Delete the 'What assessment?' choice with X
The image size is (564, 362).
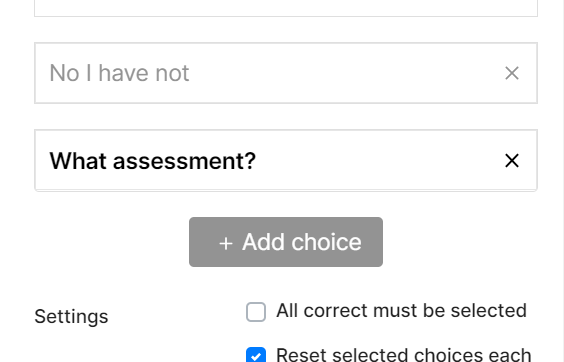[x=511, y=160]
